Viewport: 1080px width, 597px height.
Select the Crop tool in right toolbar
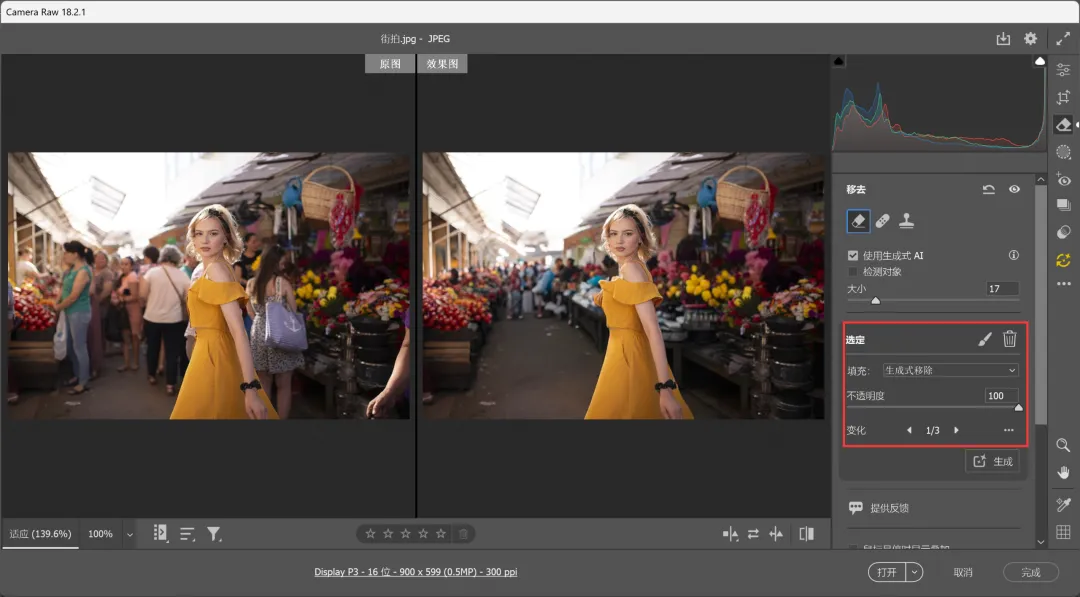(x=1063, y=98)
